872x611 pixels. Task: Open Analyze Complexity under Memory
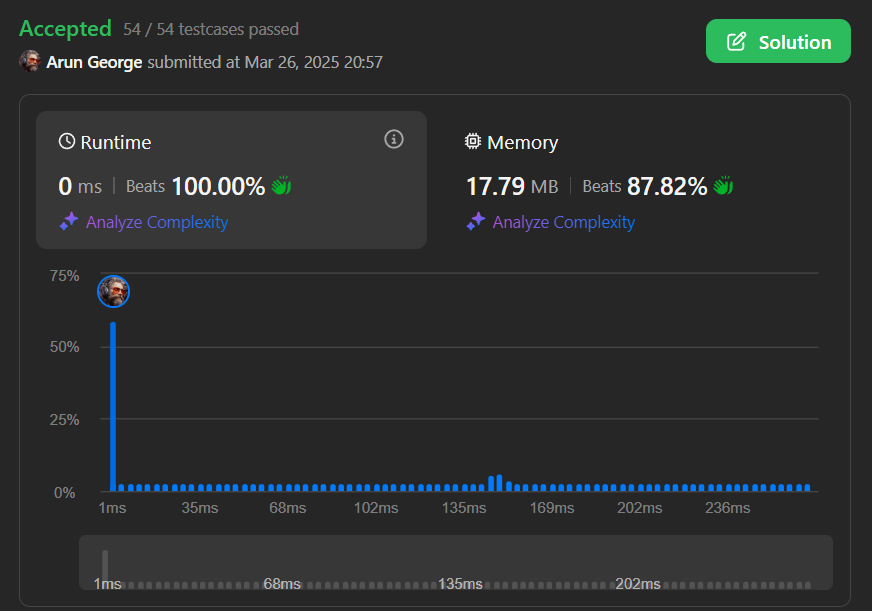coord(564,222)
